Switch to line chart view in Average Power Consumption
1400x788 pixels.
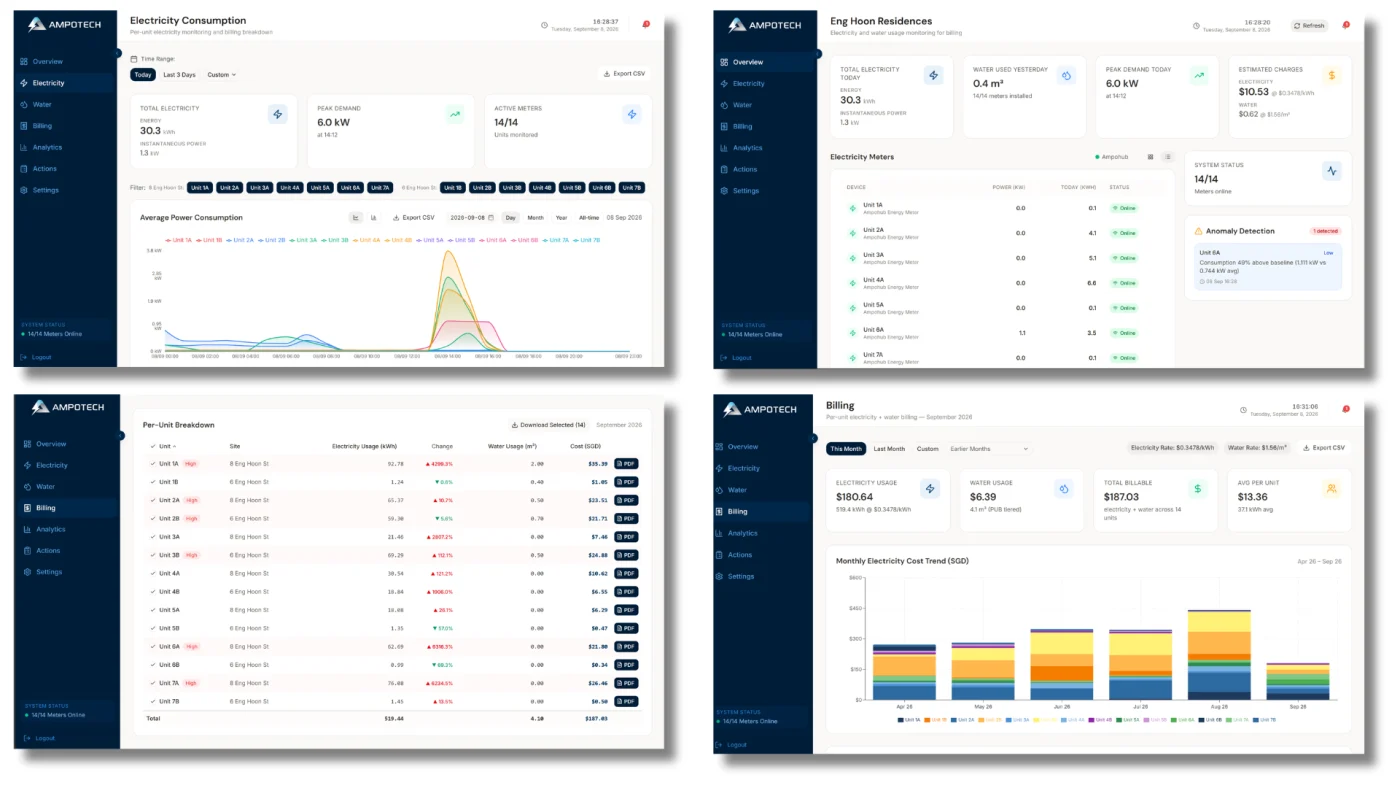(356, 217)
